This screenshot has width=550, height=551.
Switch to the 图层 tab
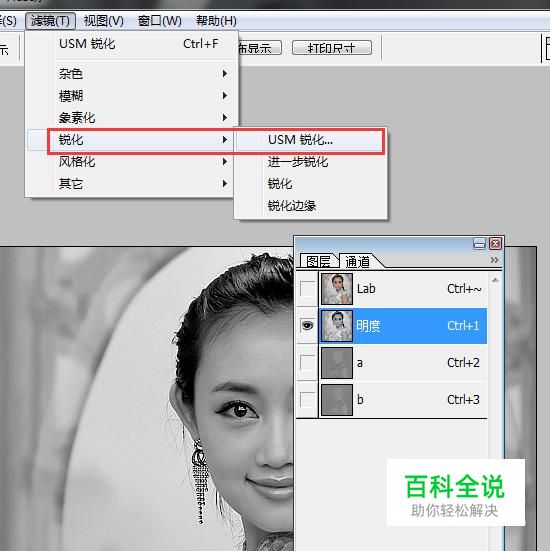point(319,261)
